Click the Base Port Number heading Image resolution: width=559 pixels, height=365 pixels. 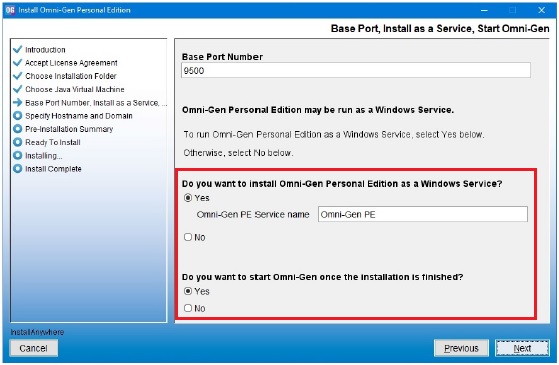click(x=222, y=57)
